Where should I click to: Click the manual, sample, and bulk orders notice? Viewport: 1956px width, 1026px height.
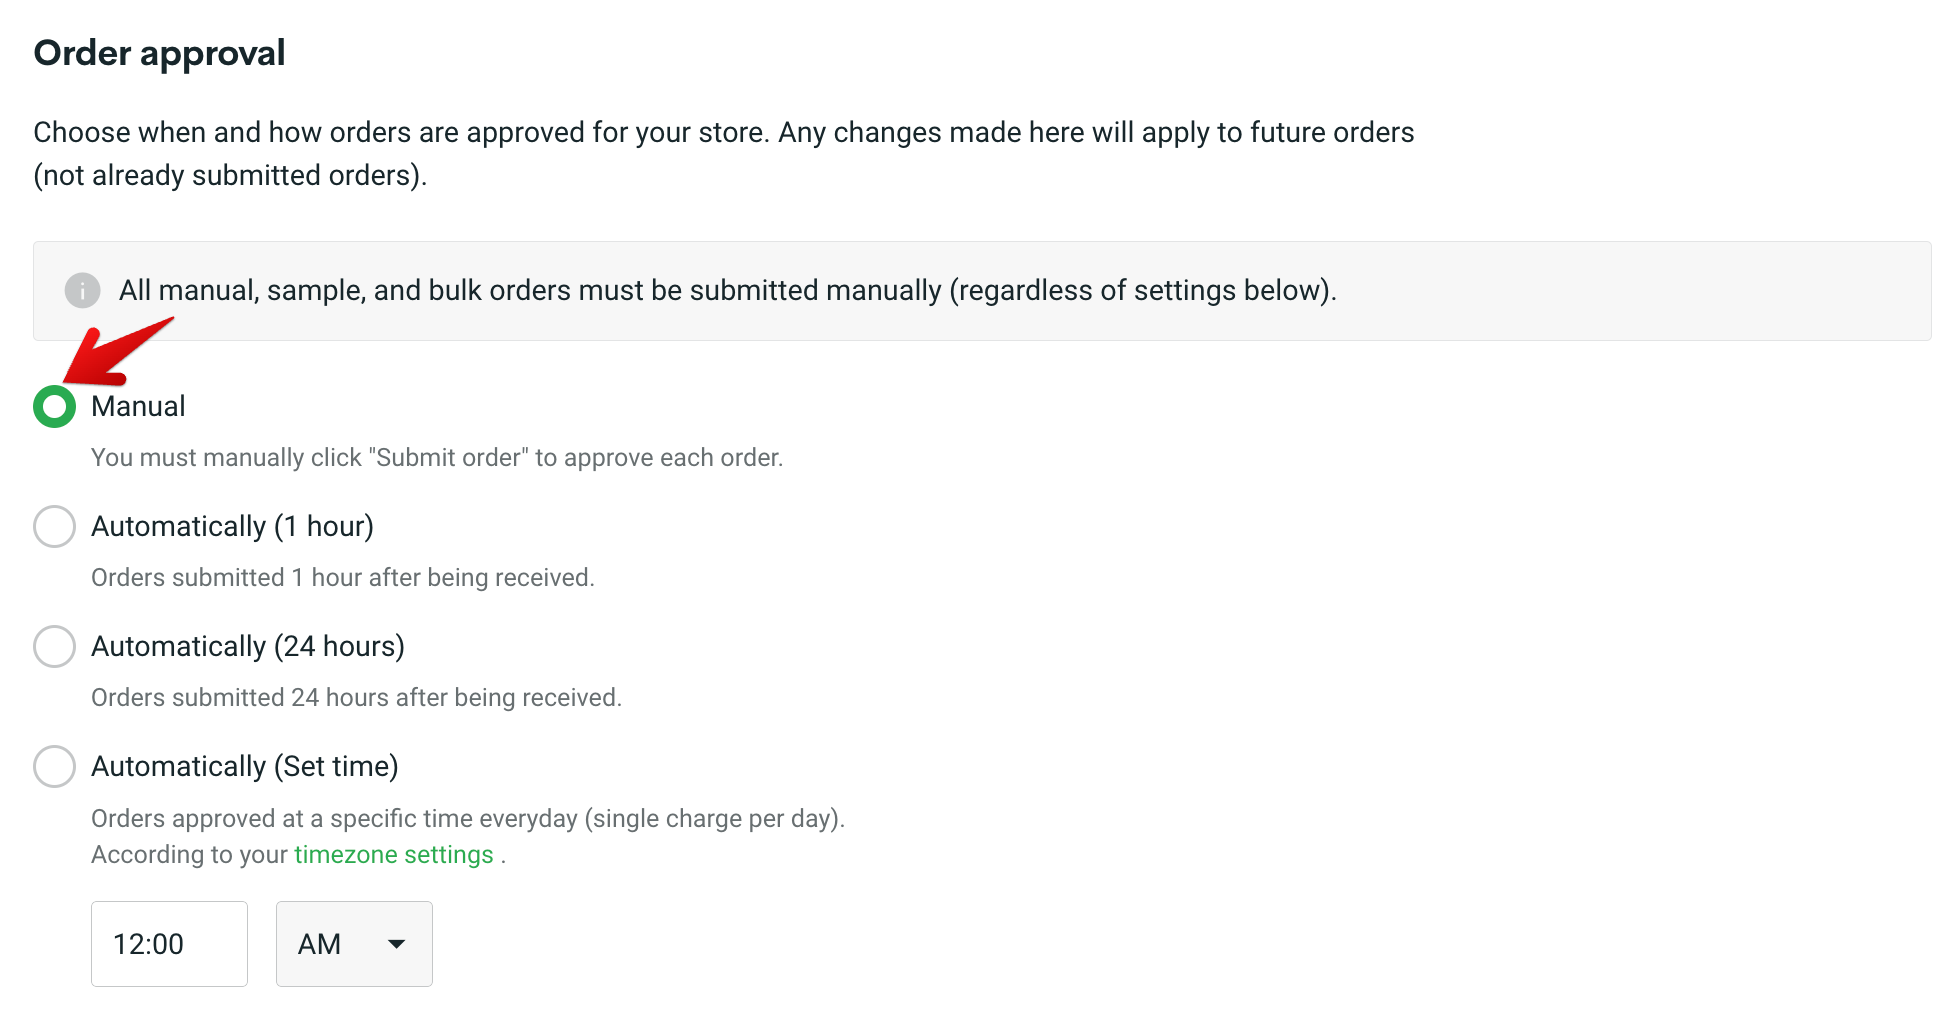tap(727, 291)
